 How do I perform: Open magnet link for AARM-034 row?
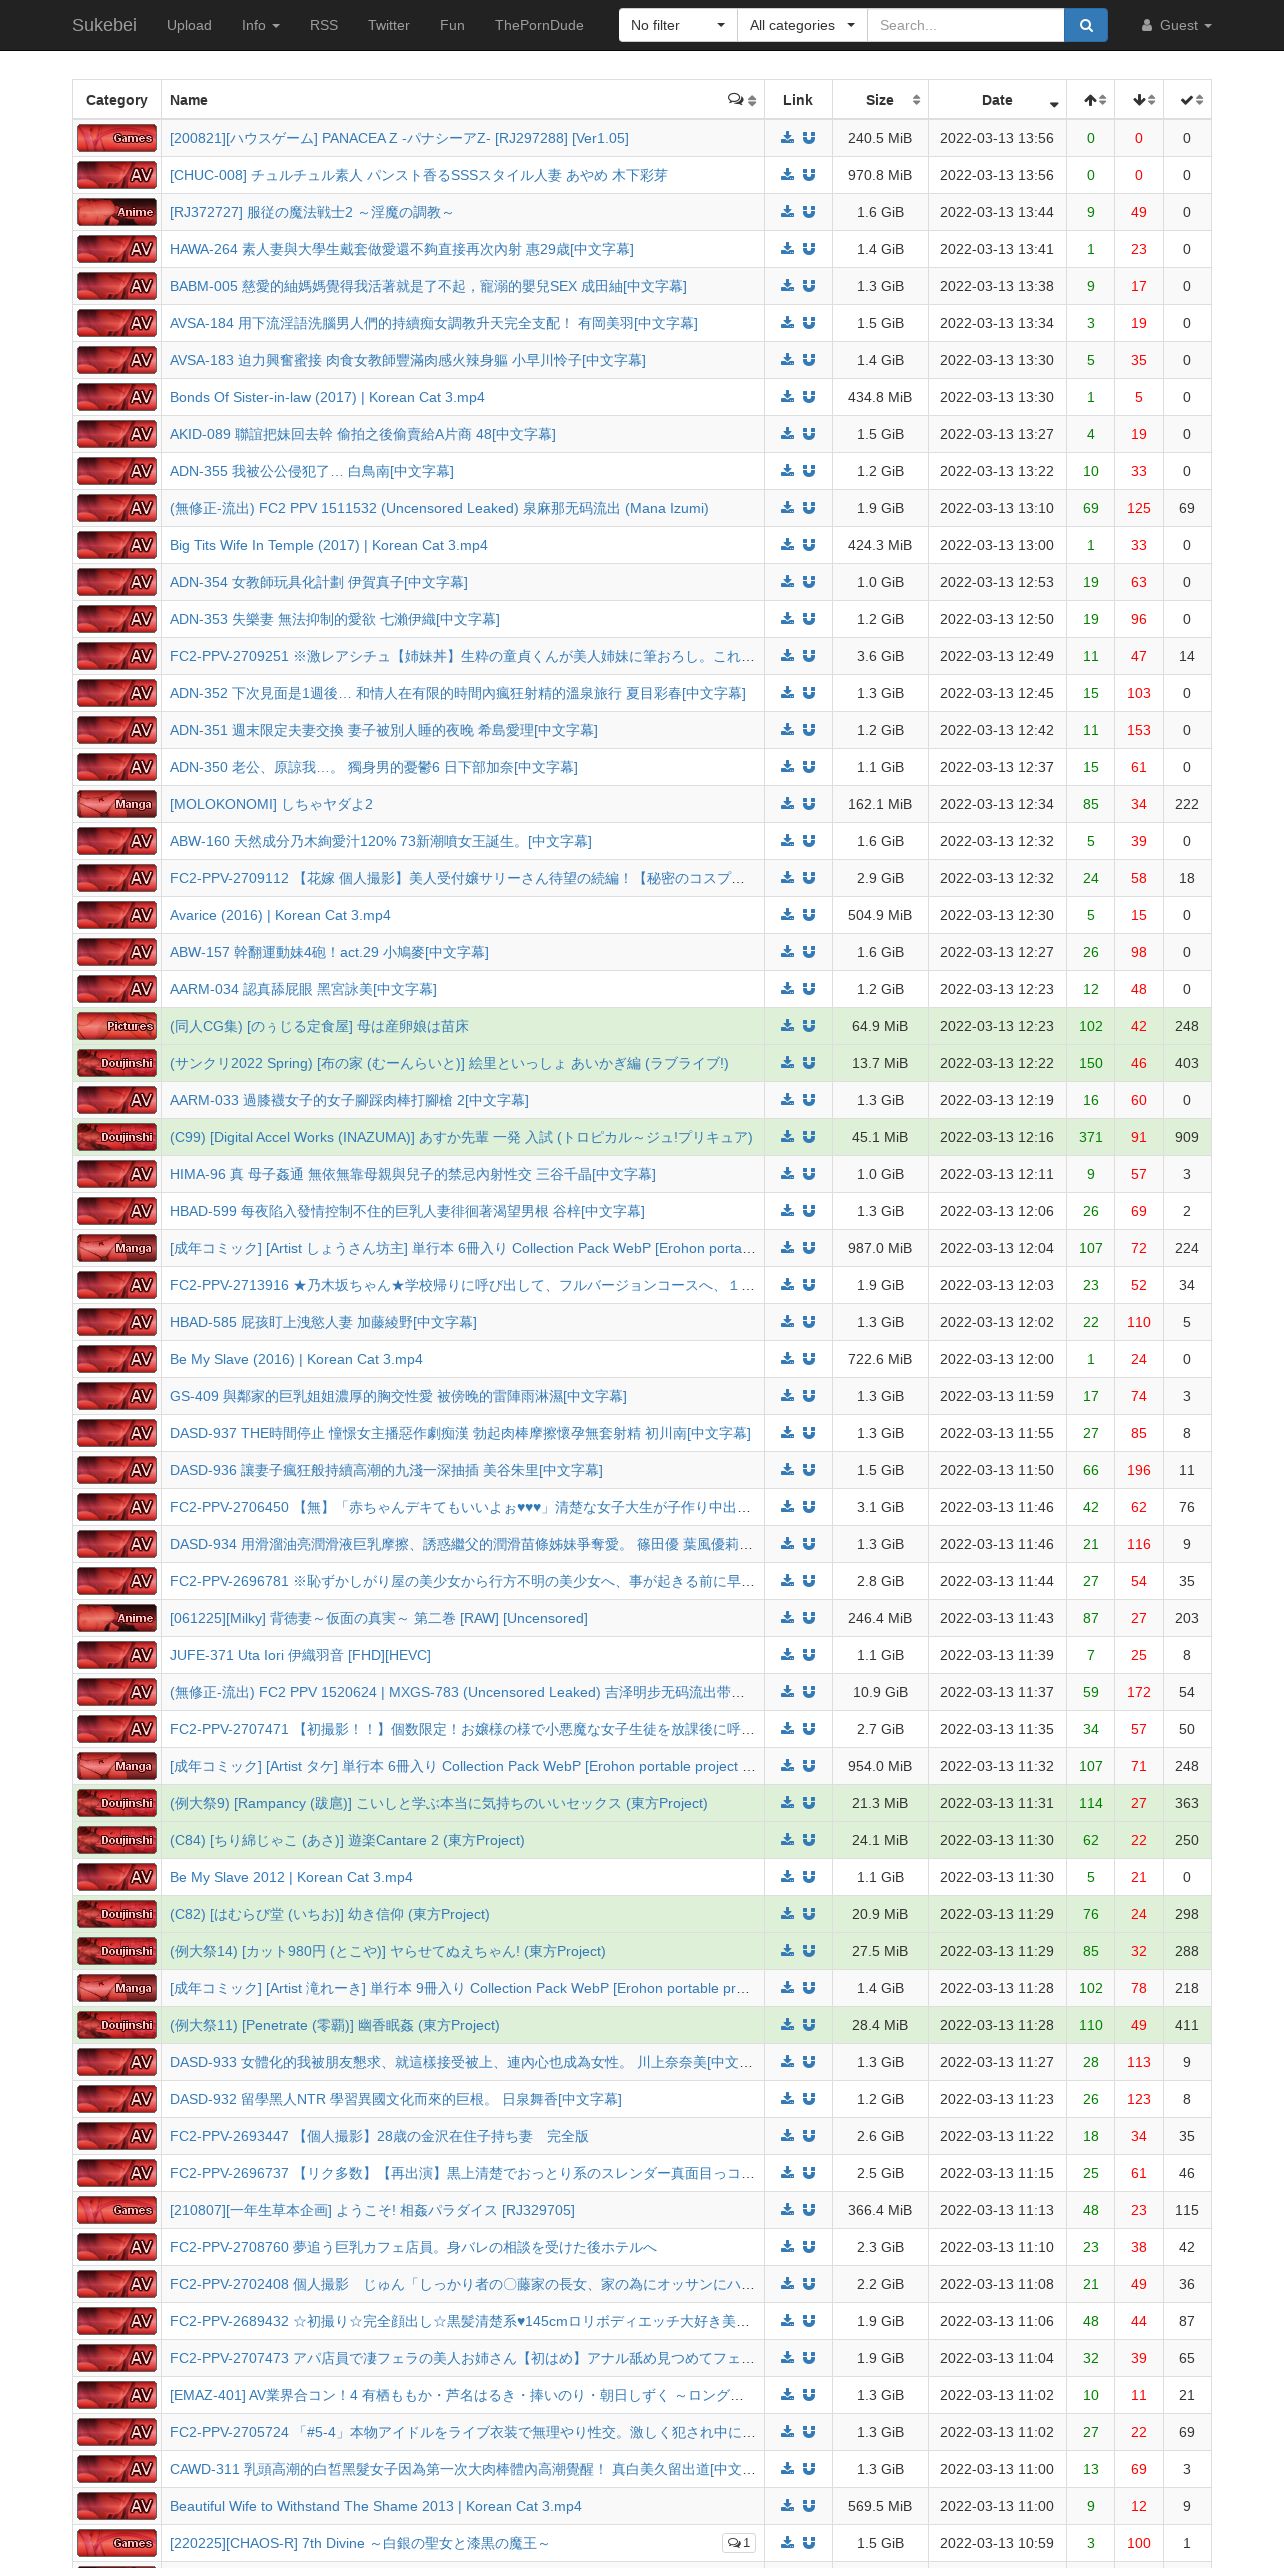click(x=809, y=989)
